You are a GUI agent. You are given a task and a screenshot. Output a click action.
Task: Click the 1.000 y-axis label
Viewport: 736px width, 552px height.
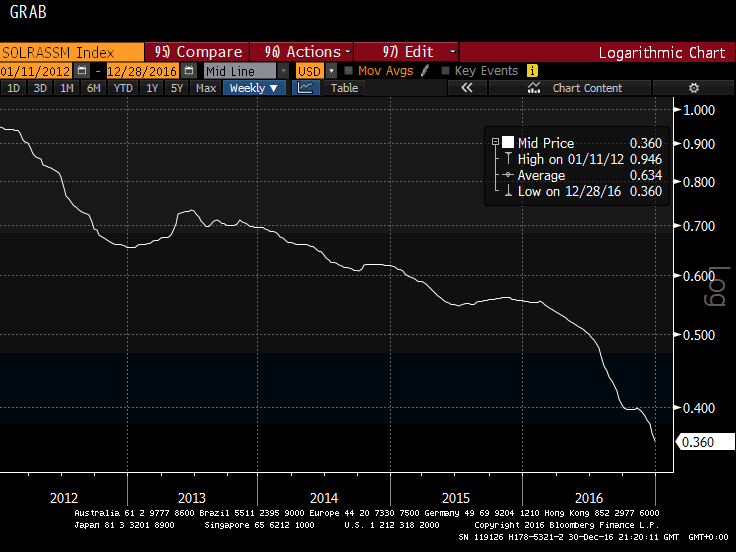pos(699,110)
